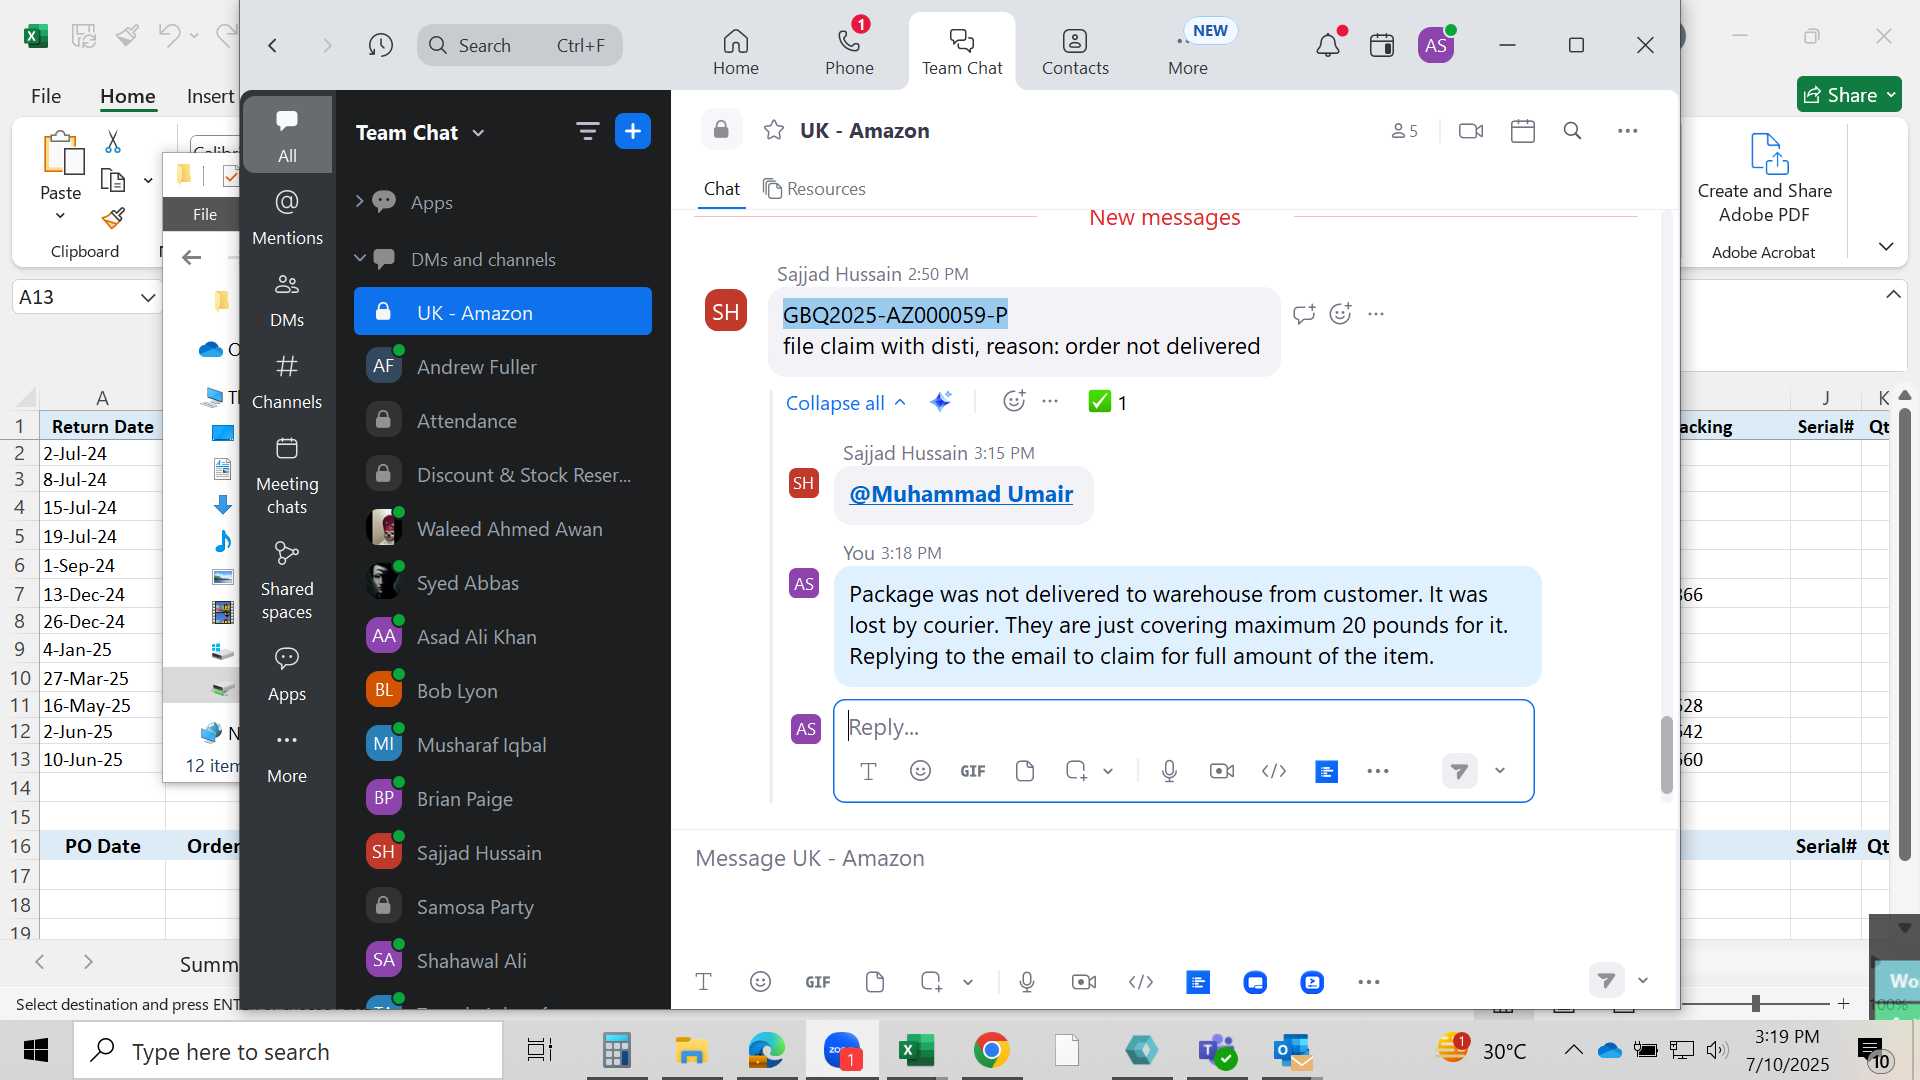Expand the Apps section
Screen dimensions: 1920x1080
pos(360,201)
